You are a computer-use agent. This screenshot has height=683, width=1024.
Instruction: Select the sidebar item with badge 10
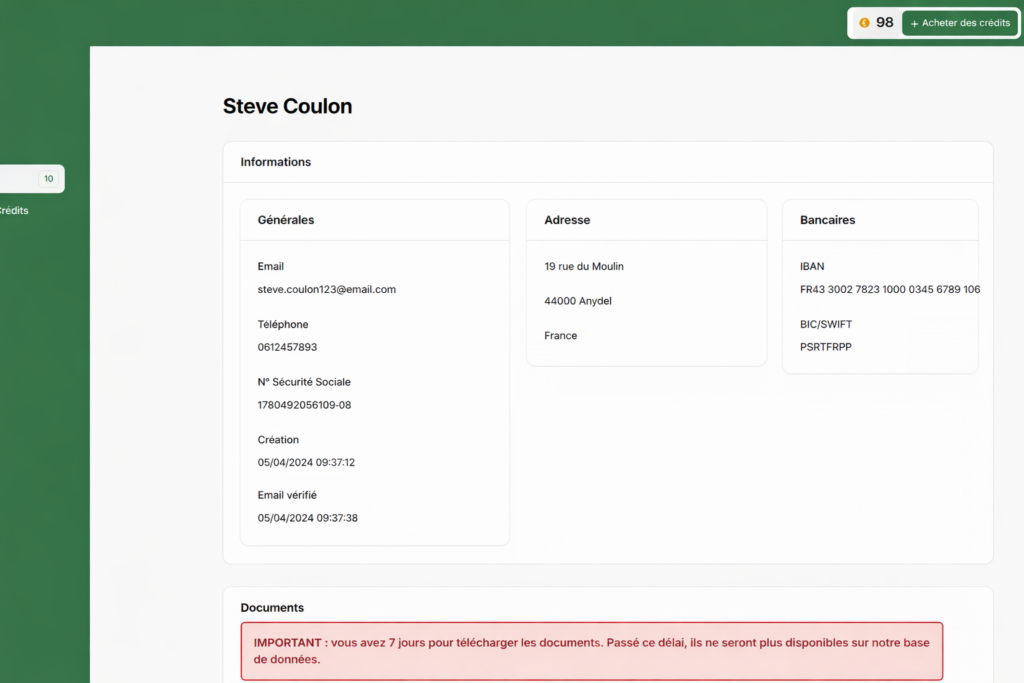[30, 179]
